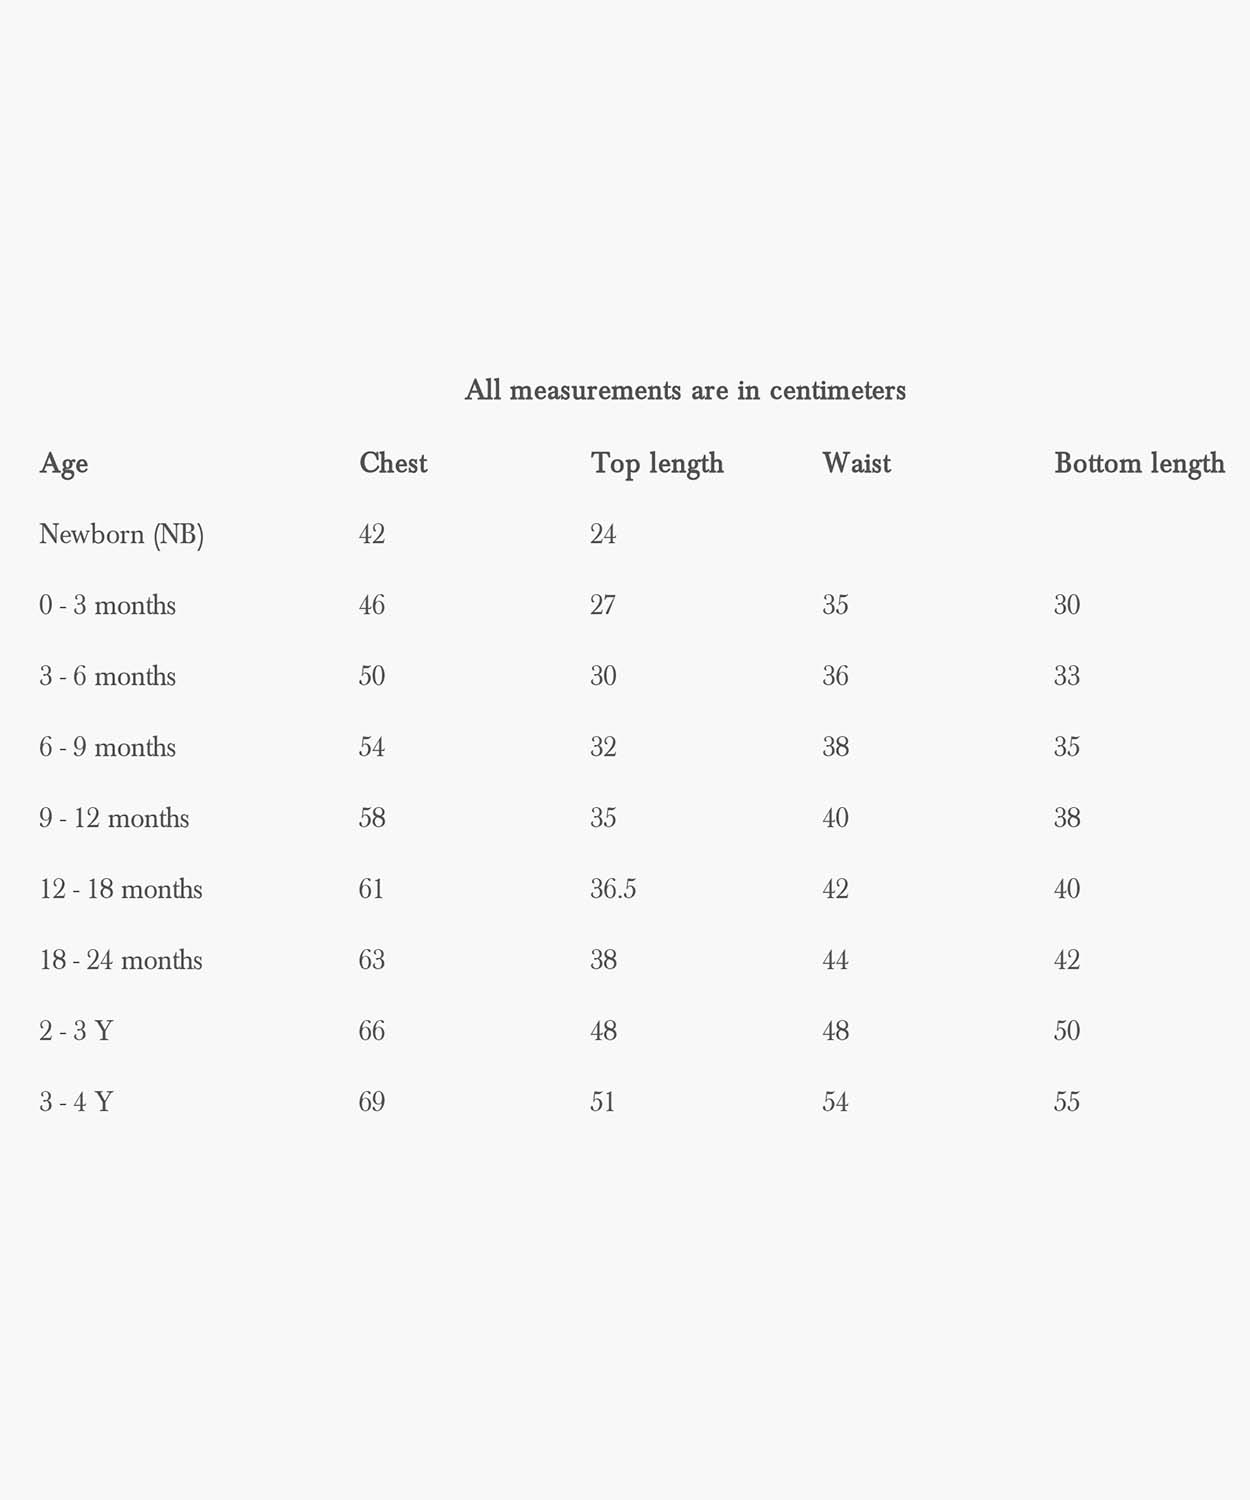Click the 3 - 4 Y row label
The height and width of the screenshot is (1500, 1250).
(76, 1102)
